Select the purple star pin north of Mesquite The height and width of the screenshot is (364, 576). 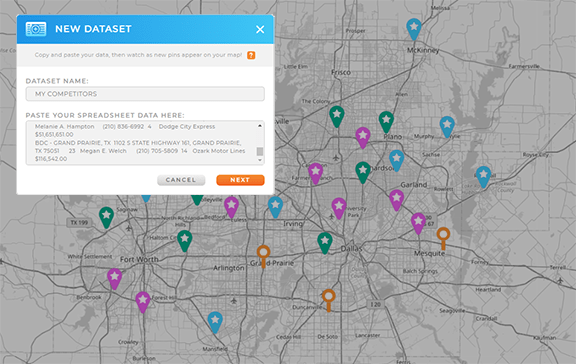click(418, 223)
